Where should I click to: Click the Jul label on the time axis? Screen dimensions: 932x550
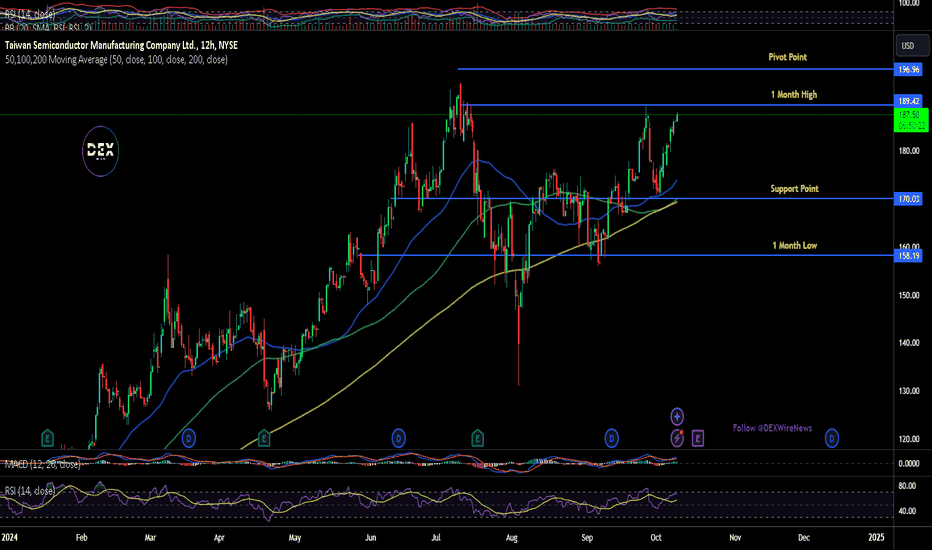436,538
